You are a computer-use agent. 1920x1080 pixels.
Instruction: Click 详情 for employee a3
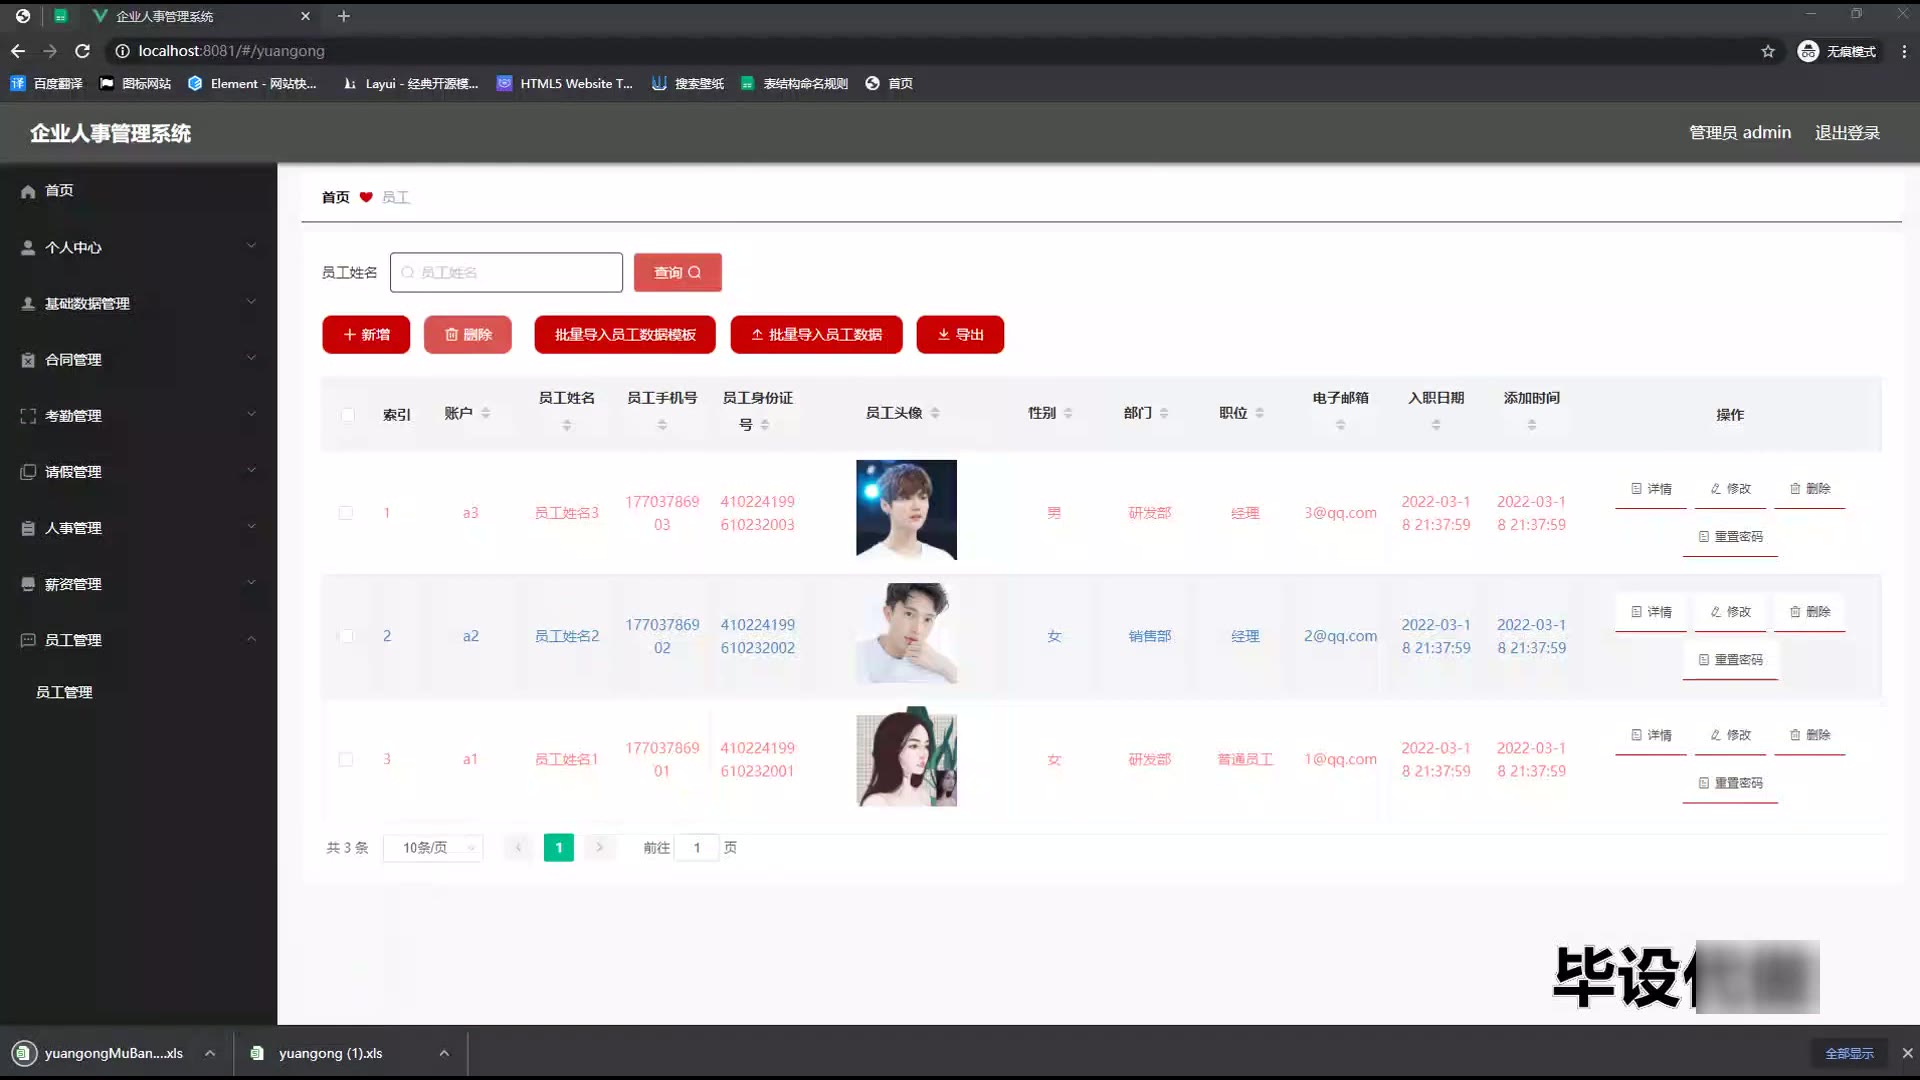coord(1651,489)
